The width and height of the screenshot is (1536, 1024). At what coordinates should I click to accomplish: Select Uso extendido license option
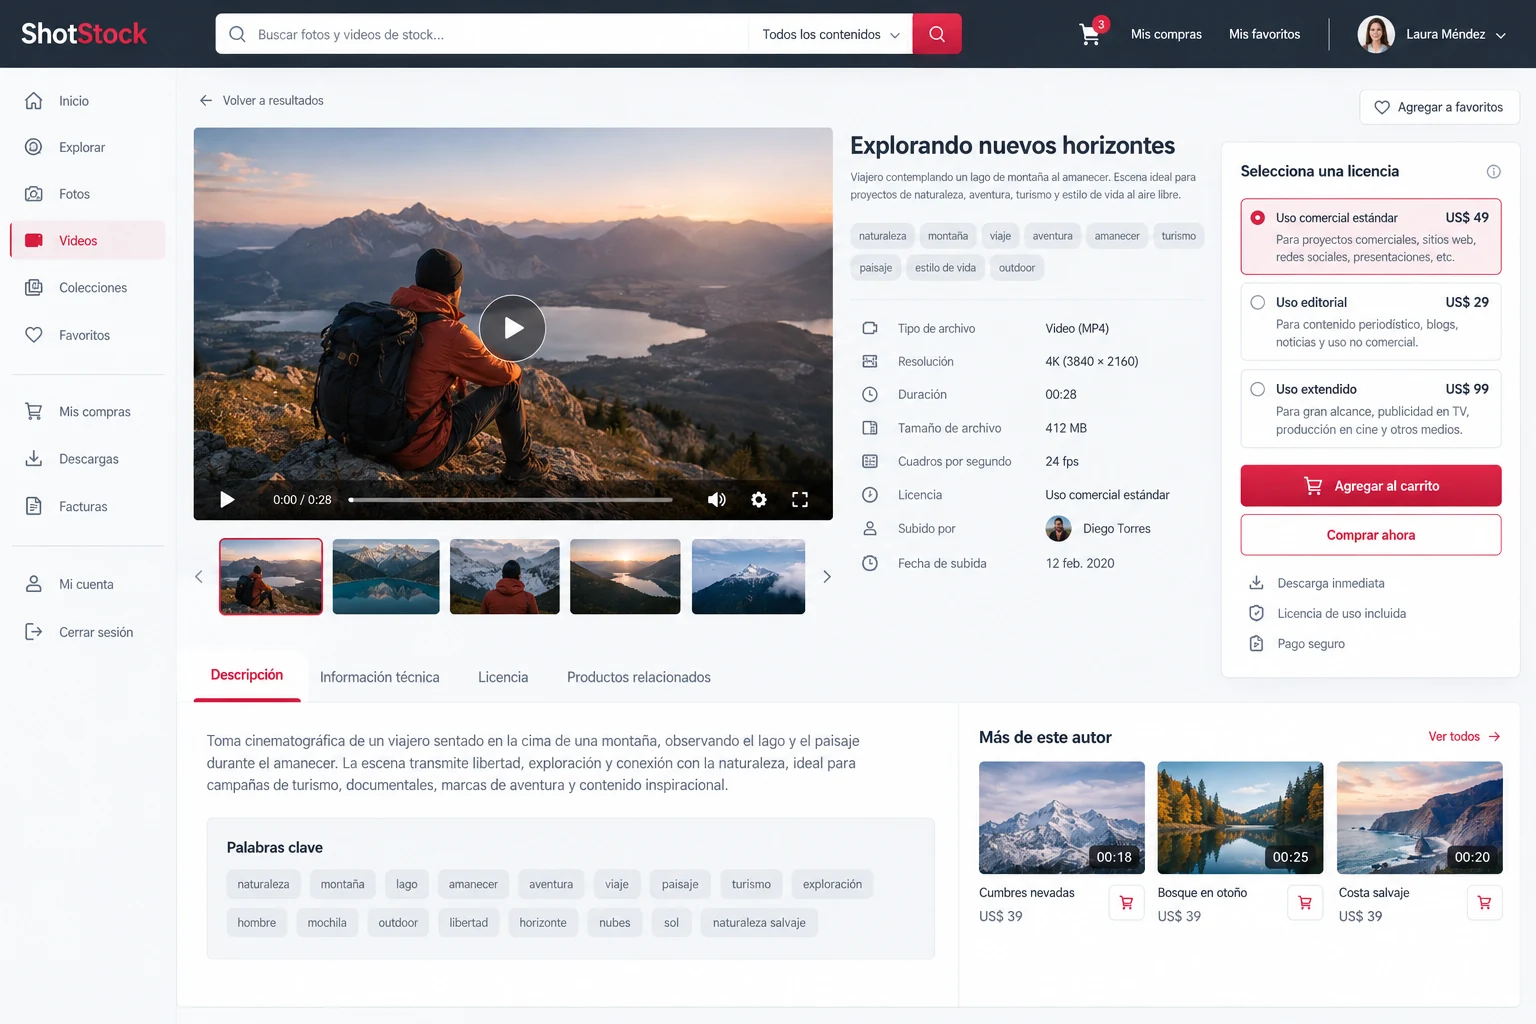[1371, 409]
